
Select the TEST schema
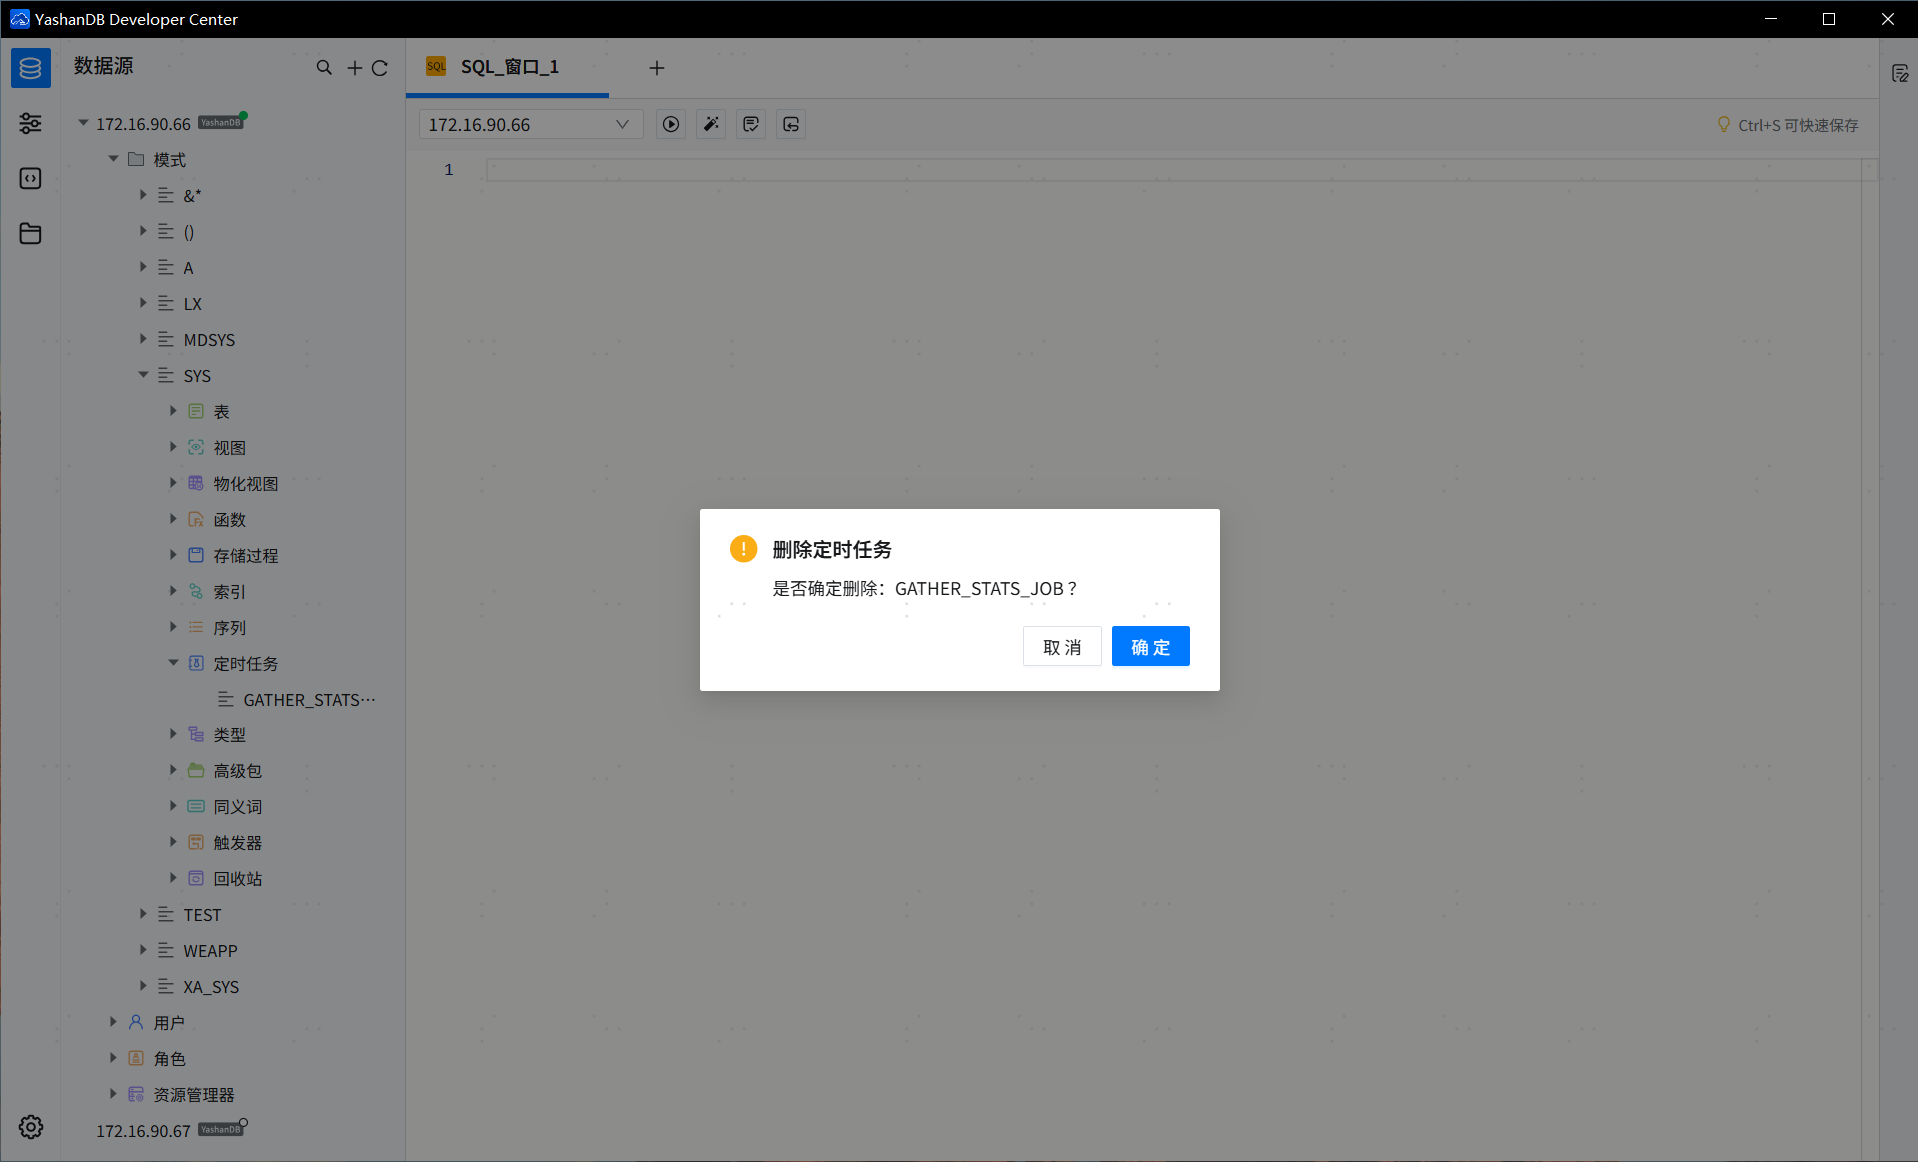click(x=202, y=915)
